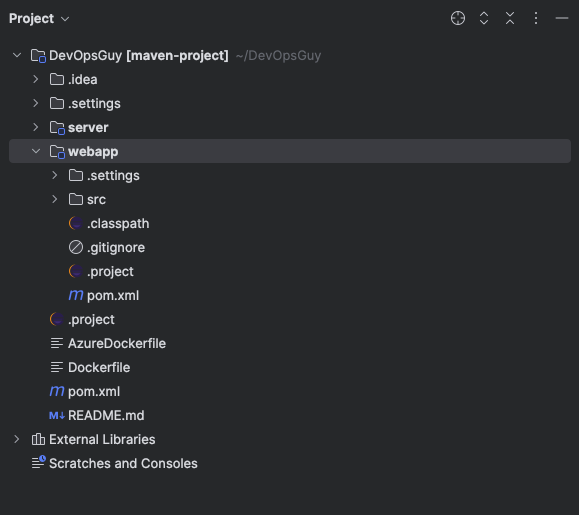
Task: Select the server label
Action: point(88,127)
